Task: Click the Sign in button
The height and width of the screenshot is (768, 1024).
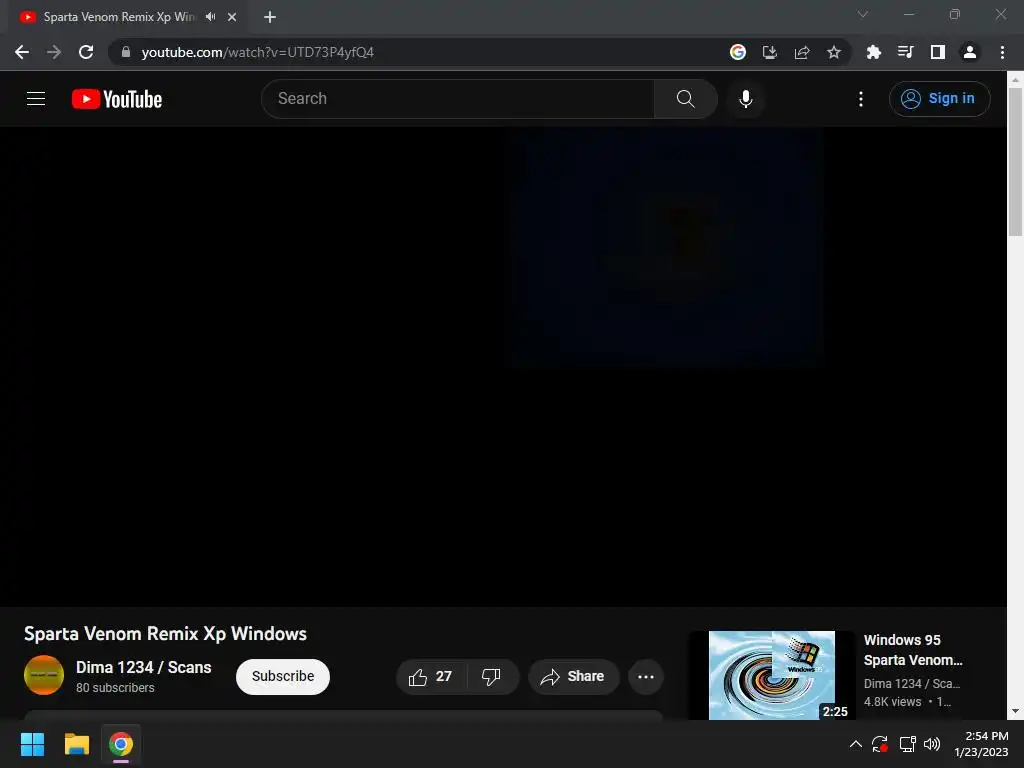Action: coord(939,99)
